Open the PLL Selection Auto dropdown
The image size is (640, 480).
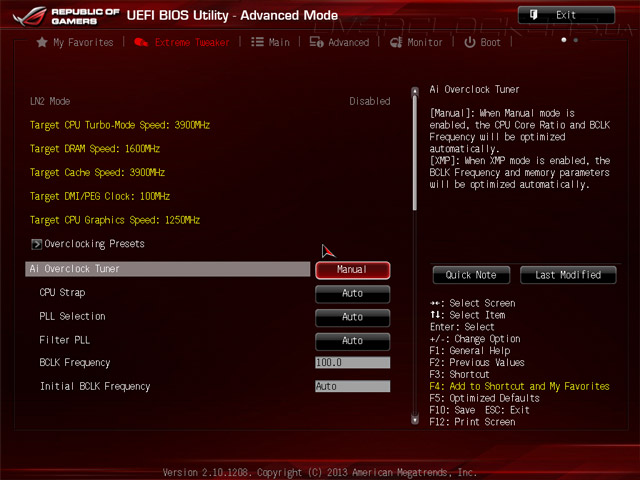(353, 318)
